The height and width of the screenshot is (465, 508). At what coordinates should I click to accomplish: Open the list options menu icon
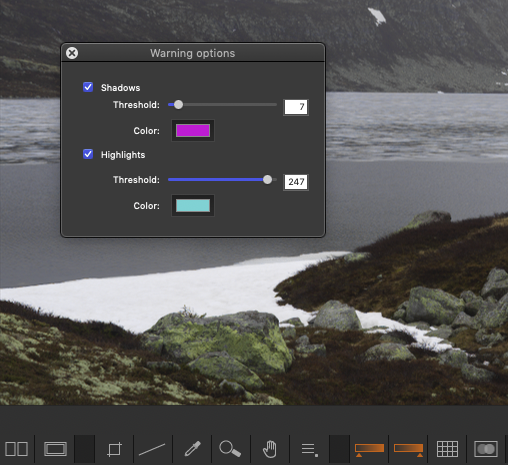tap(309, 449)
